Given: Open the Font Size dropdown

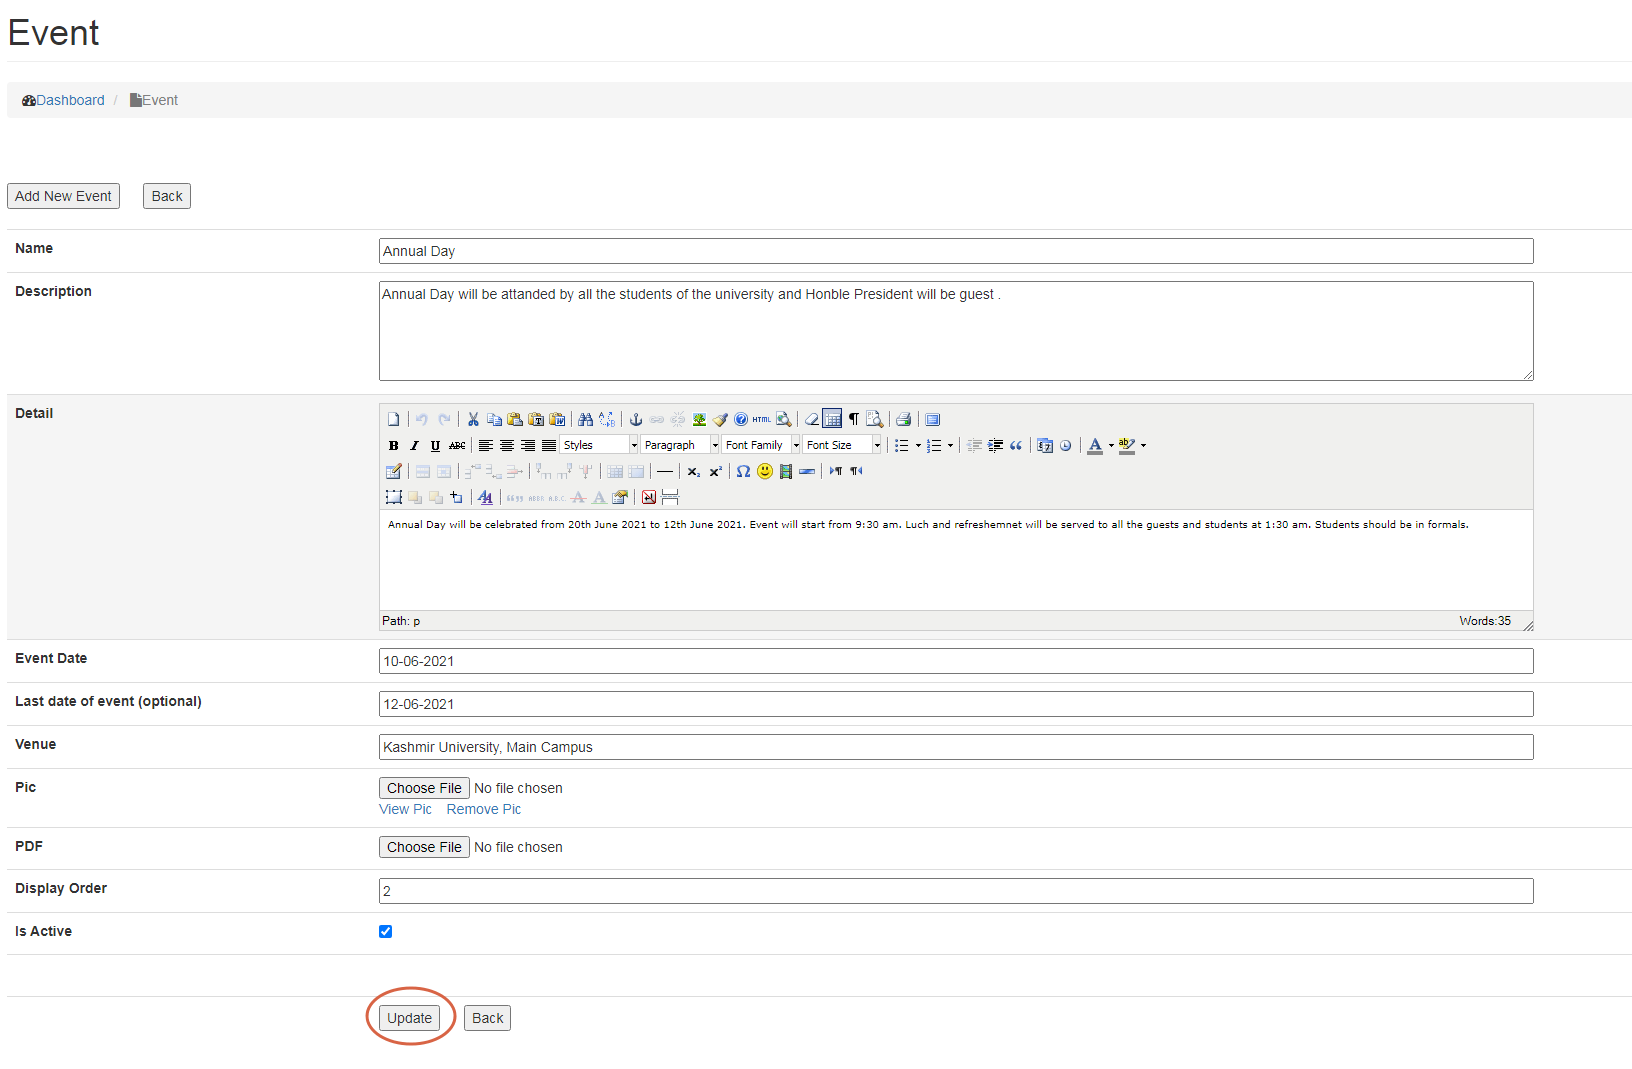Looking at the screenshot, I should point(843,446).
